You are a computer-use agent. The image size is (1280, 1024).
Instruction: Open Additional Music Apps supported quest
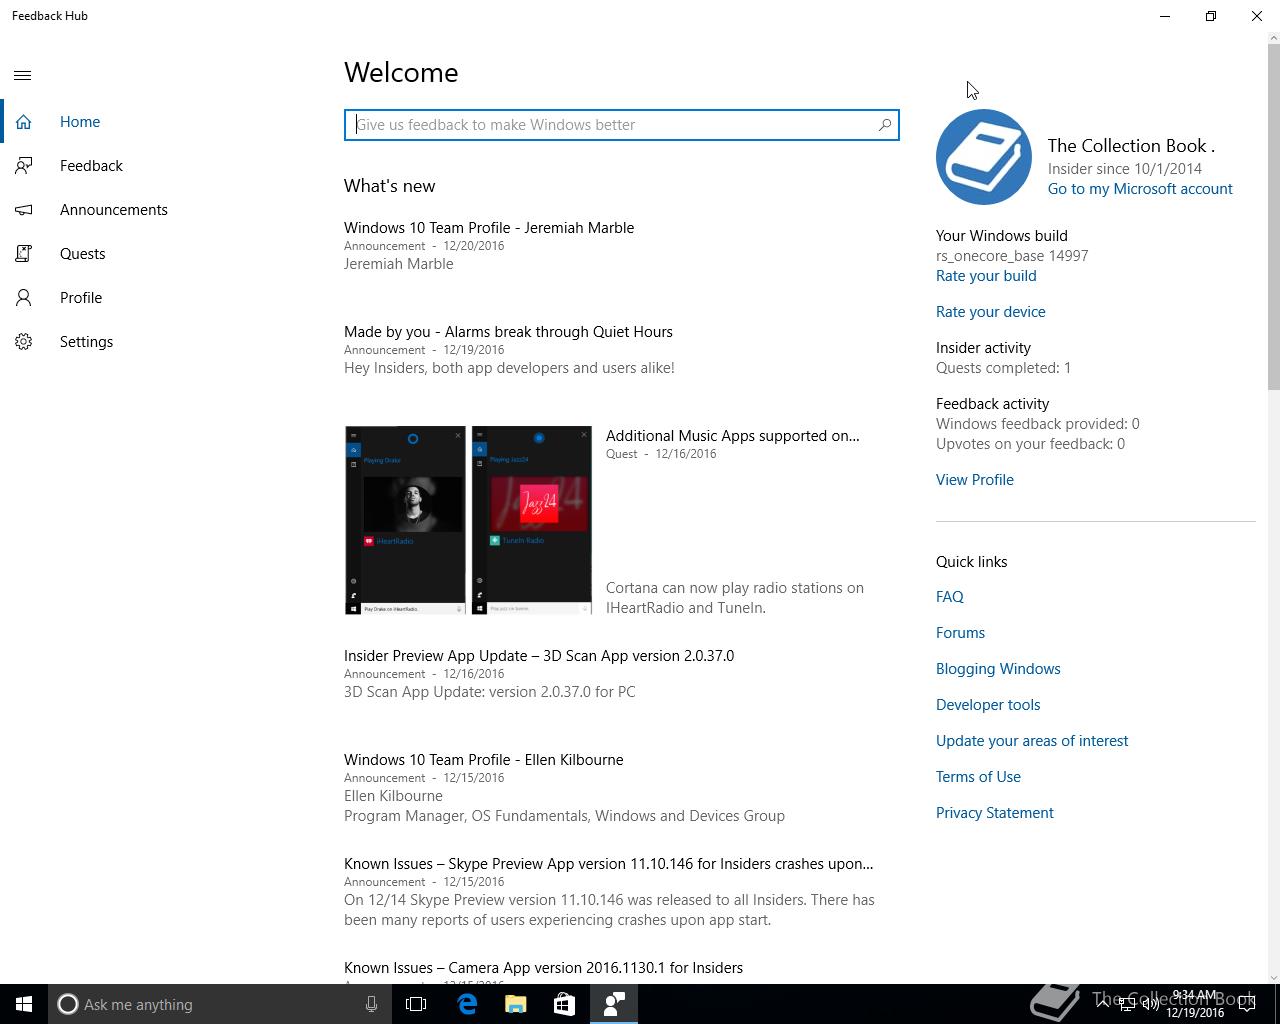click(x=733, y=436)
